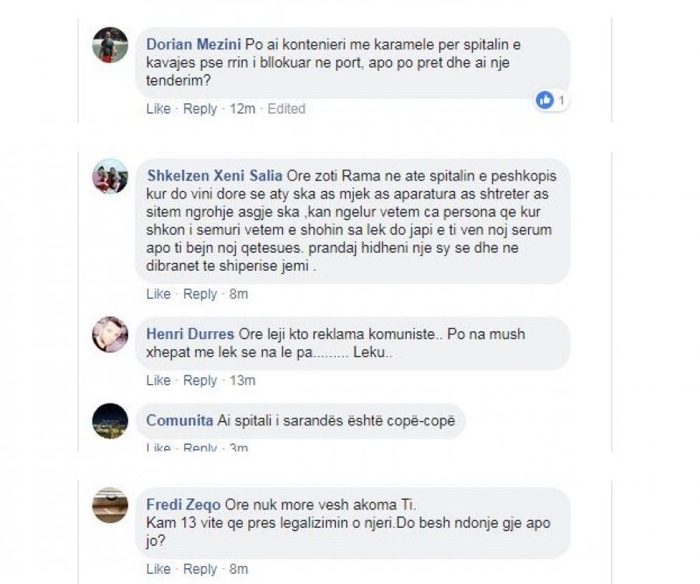Viewport: 700px width, 584px height.
Task: Click the blue thumbs-up reaction icon
Action: [x=545, y=100]
